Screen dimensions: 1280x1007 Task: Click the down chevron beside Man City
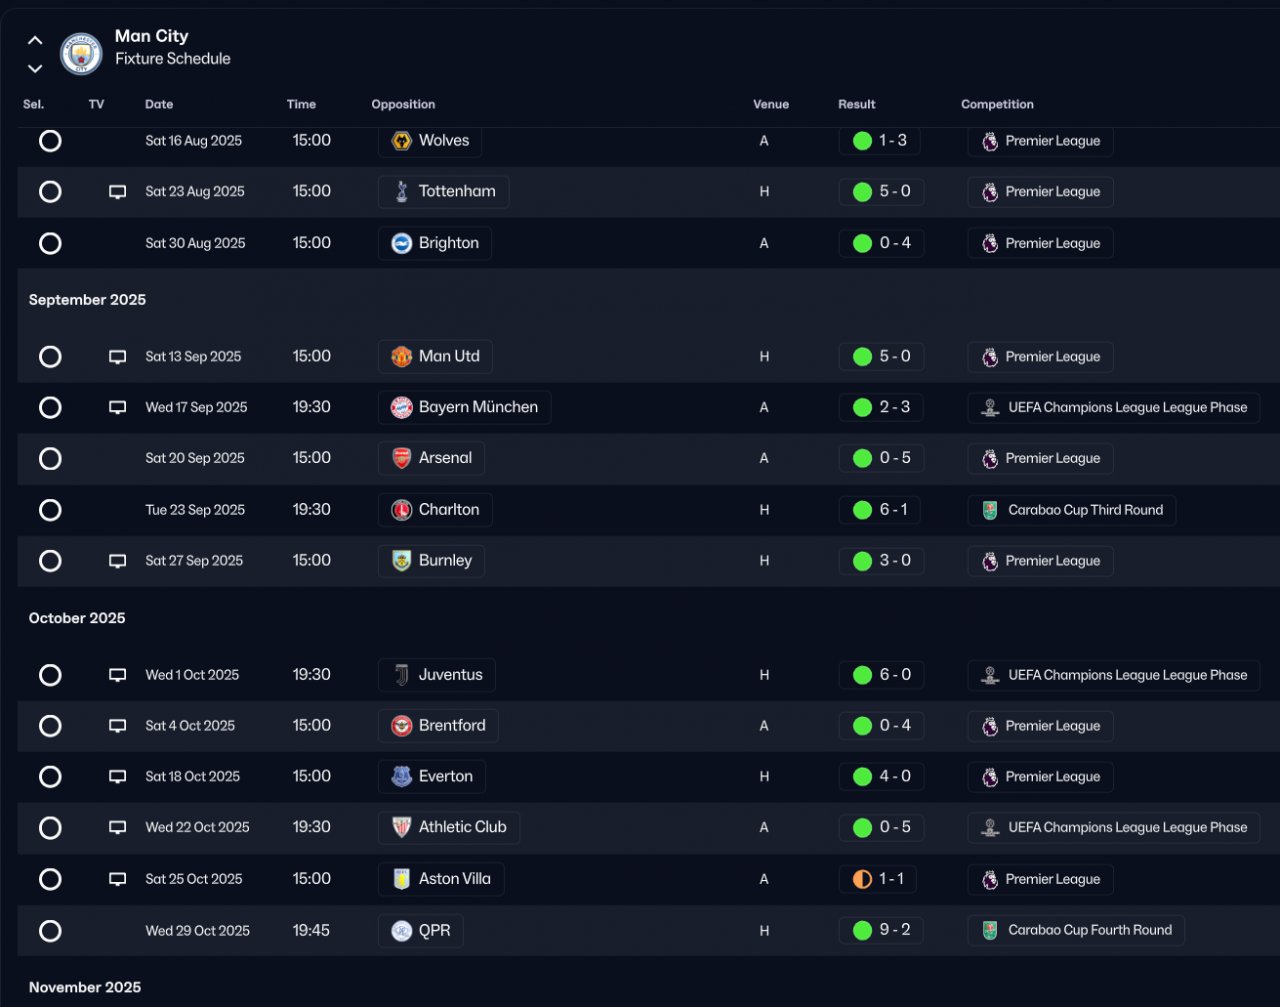click(35, 68)
